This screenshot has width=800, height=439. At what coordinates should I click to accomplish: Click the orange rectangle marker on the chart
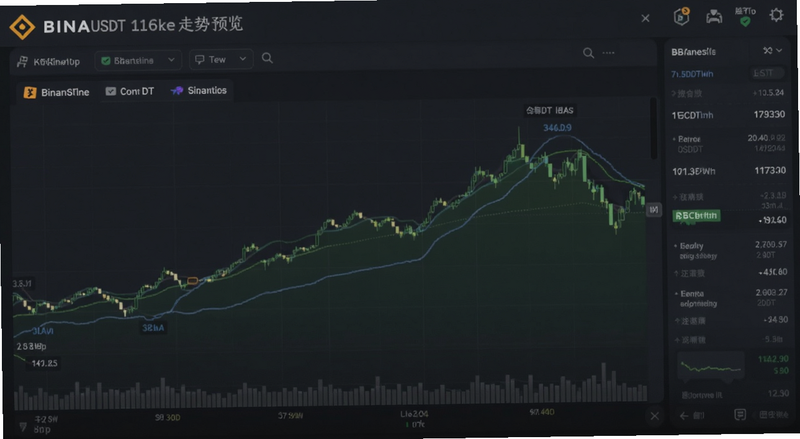click(x=192, y=281)
